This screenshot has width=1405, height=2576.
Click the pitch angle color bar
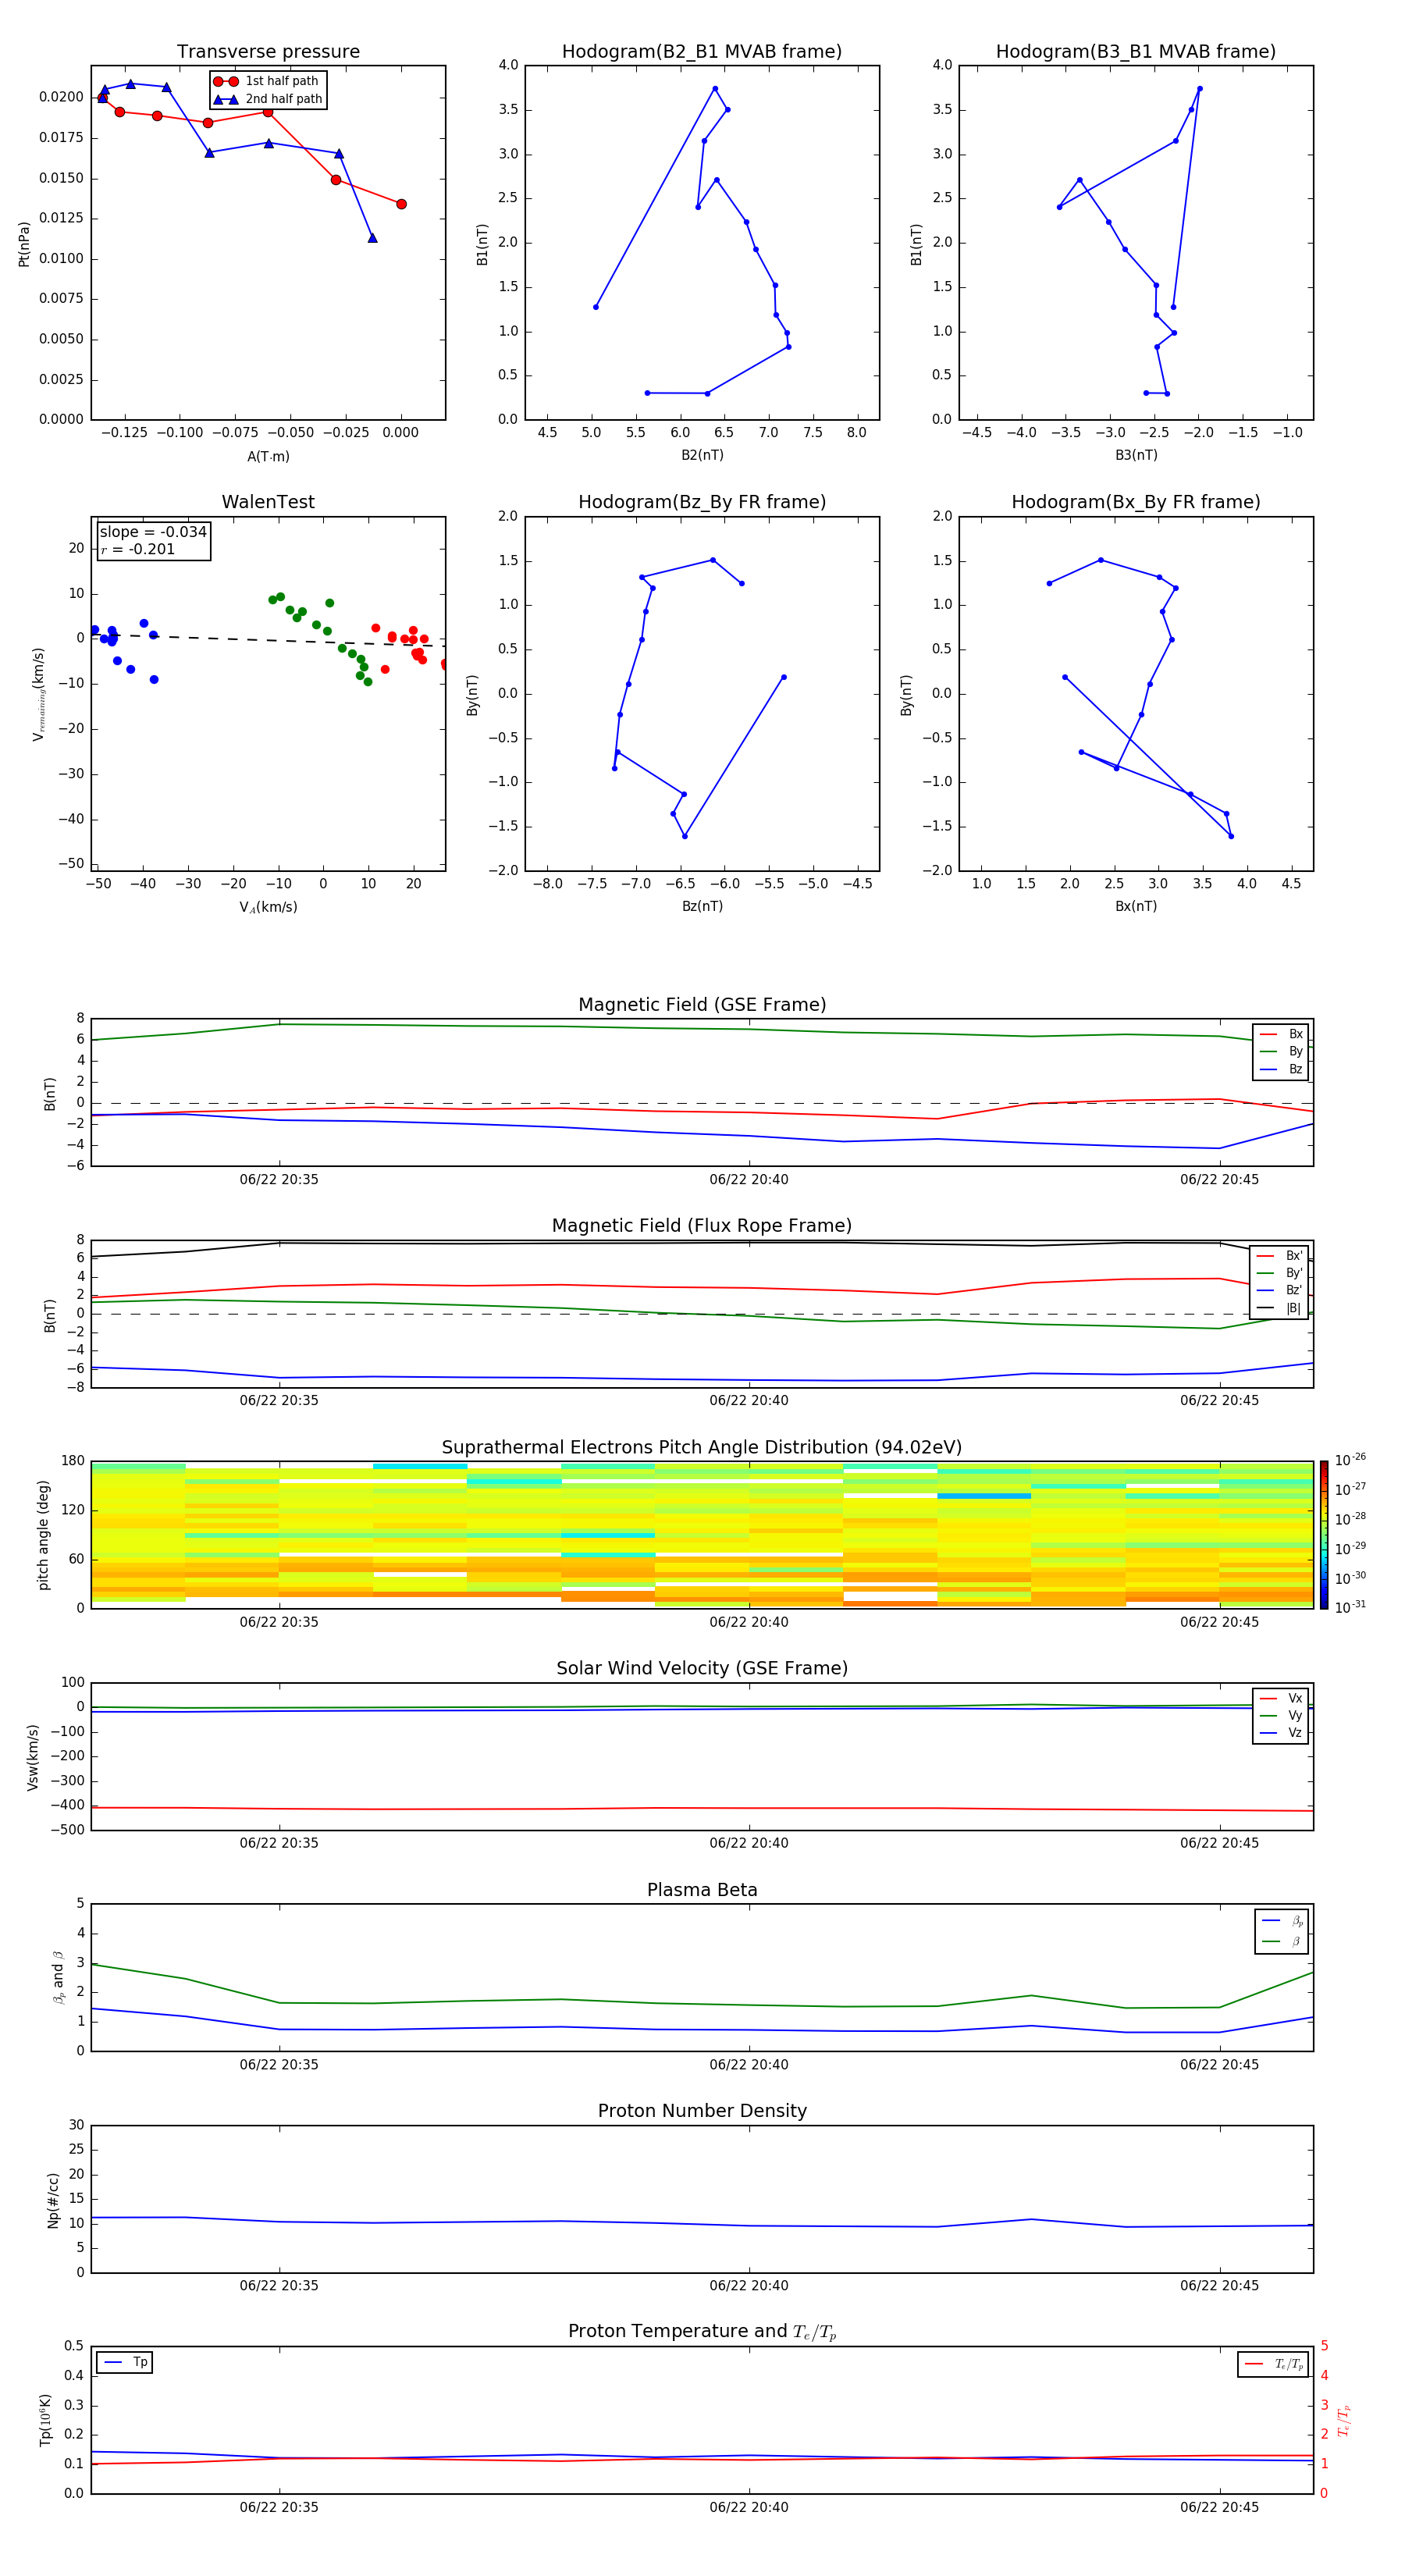[1324, 1535]
